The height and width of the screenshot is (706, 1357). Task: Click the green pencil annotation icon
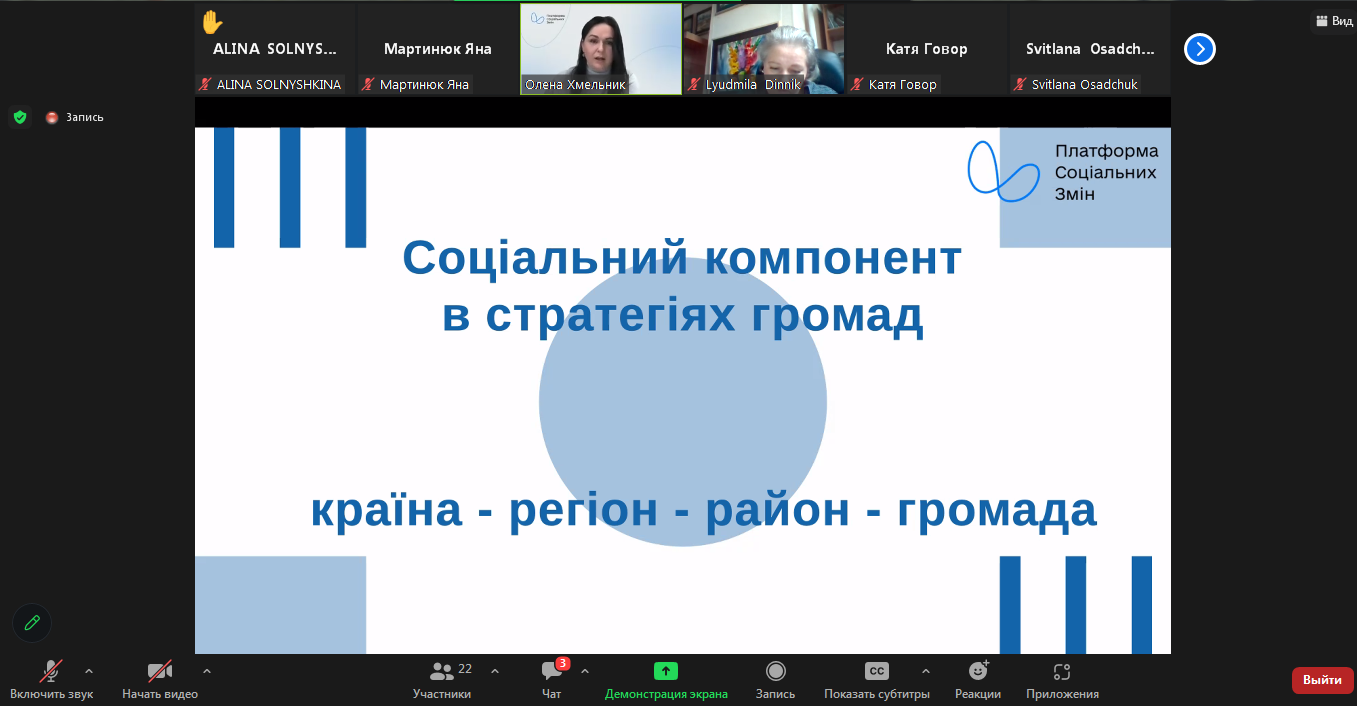tap(32, 623)
